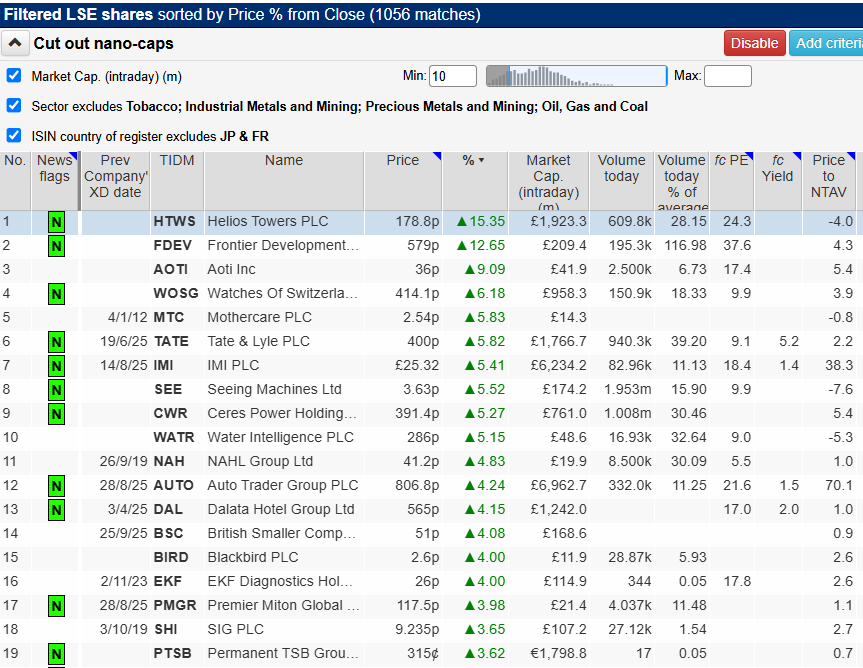Viewport: 863px width, 668px height.
Task: Sort by fc Yield column header
Action: point(777,180)
